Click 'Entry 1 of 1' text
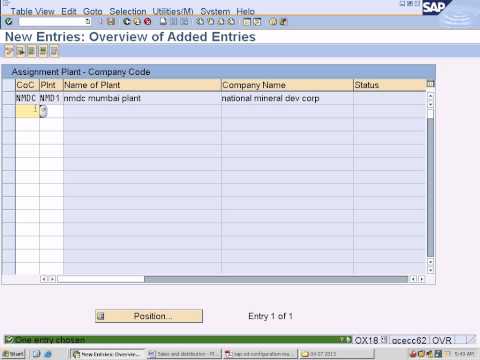Viewport: 480px width, 360px height. pos(270,316)
